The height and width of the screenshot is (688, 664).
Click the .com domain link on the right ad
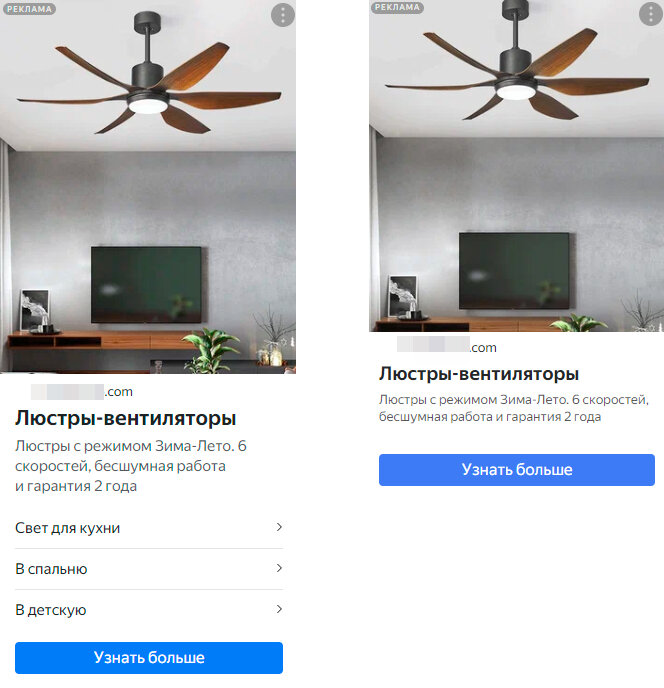coord(447,347)
